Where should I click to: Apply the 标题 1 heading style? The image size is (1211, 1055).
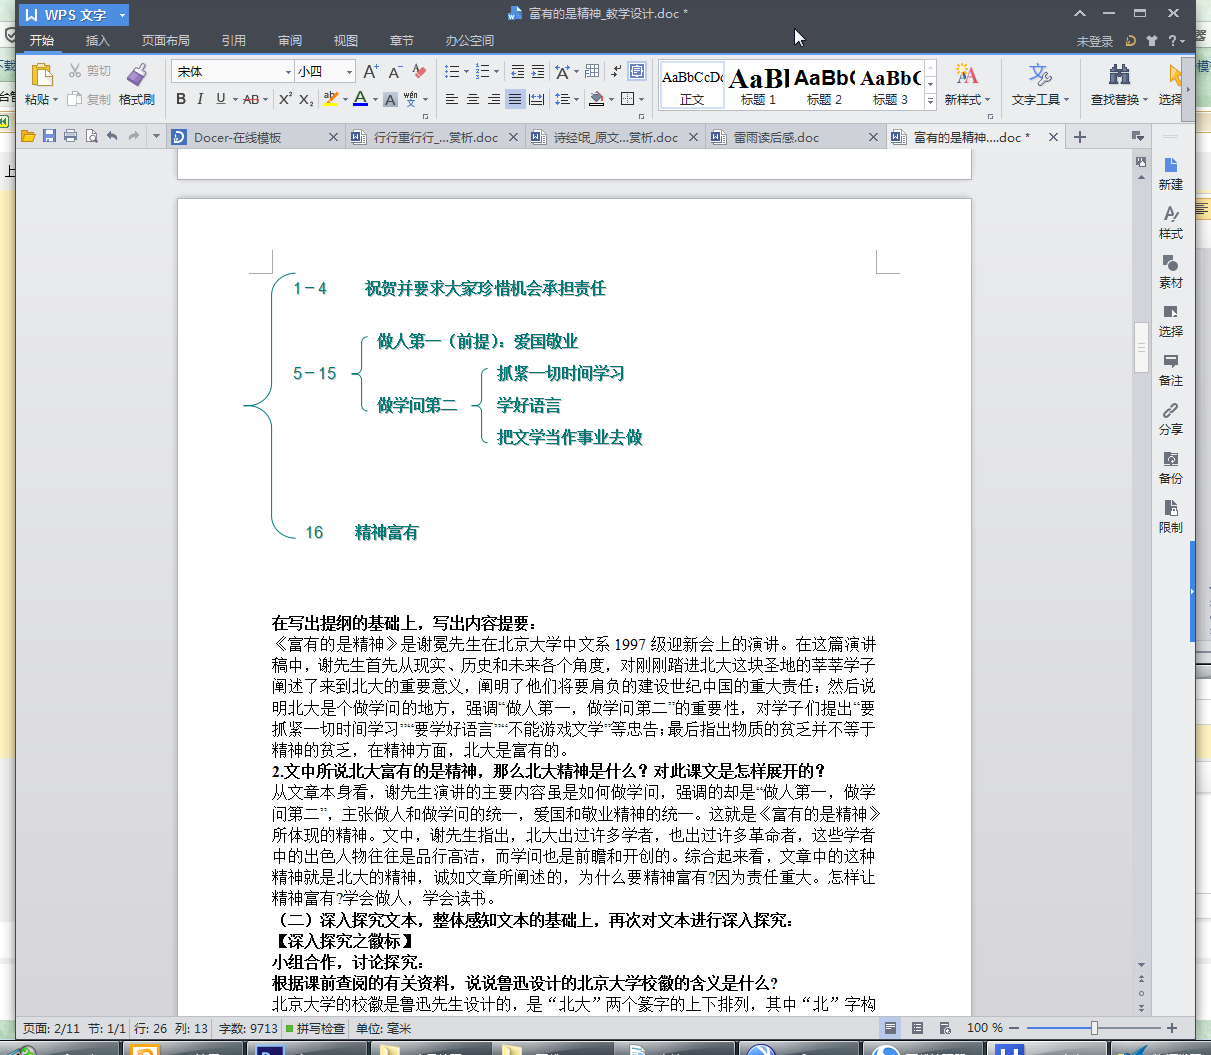[759, 85]
